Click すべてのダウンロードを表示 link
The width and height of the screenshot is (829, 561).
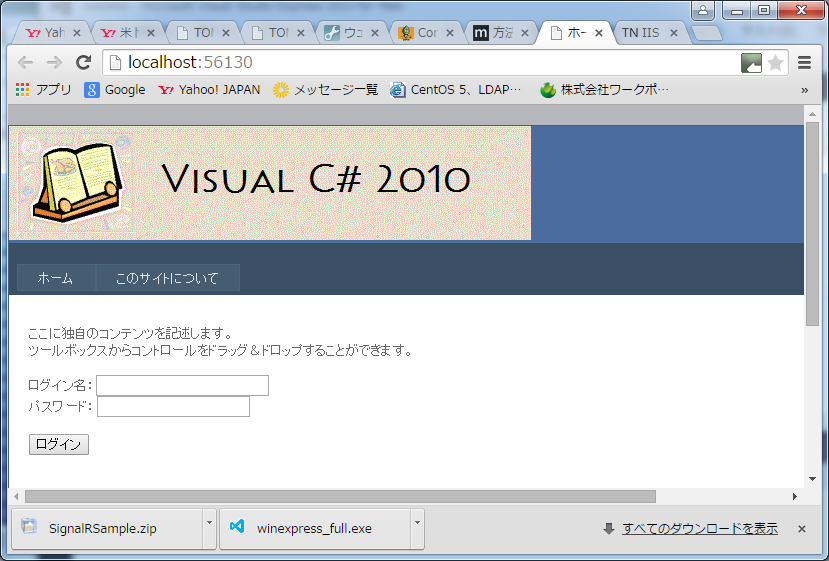tap(700, 529)
